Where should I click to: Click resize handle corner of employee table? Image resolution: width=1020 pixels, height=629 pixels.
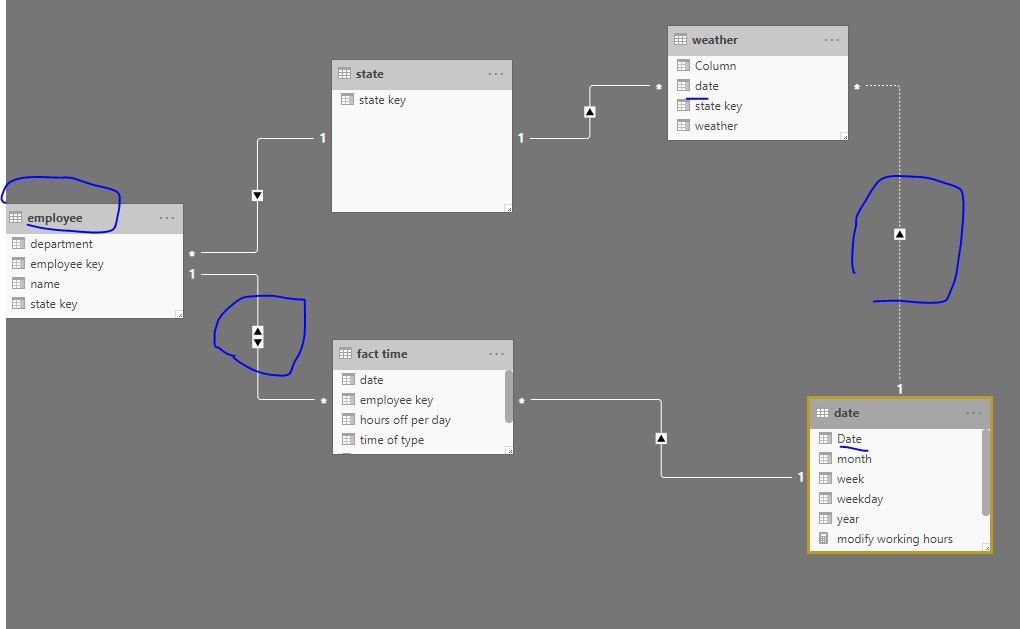click(x=179, y=314)
